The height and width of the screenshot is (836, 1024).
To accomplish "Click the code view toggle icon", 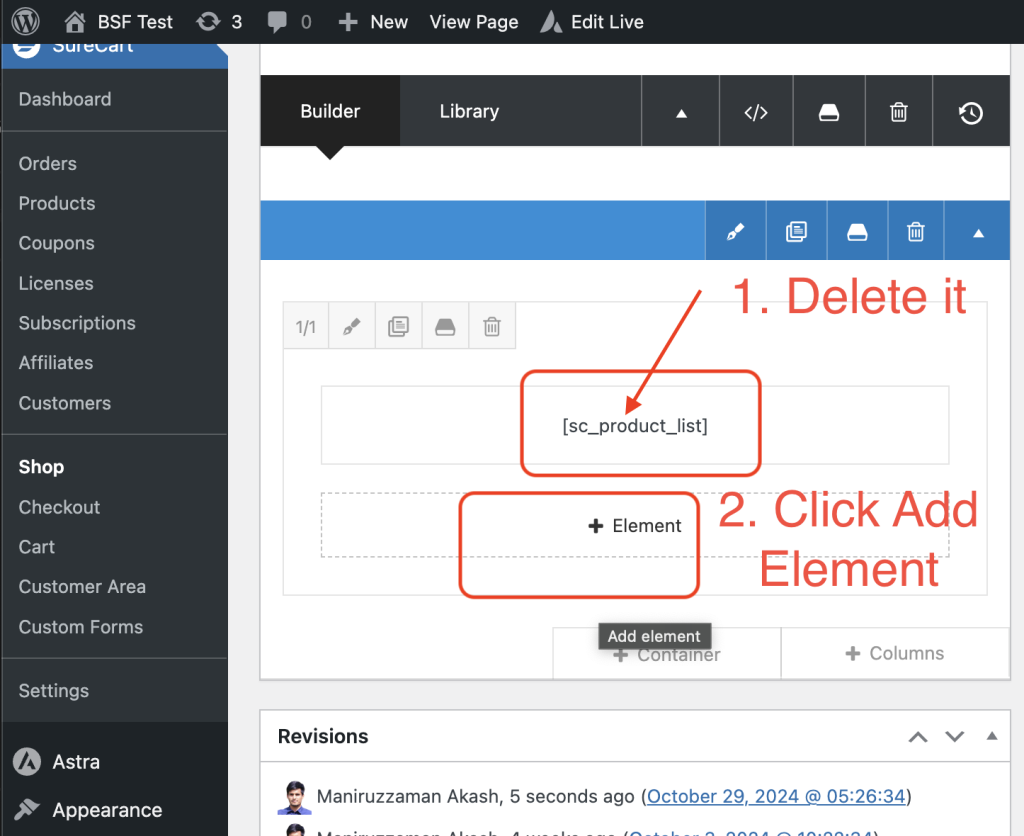I will 756,113.
